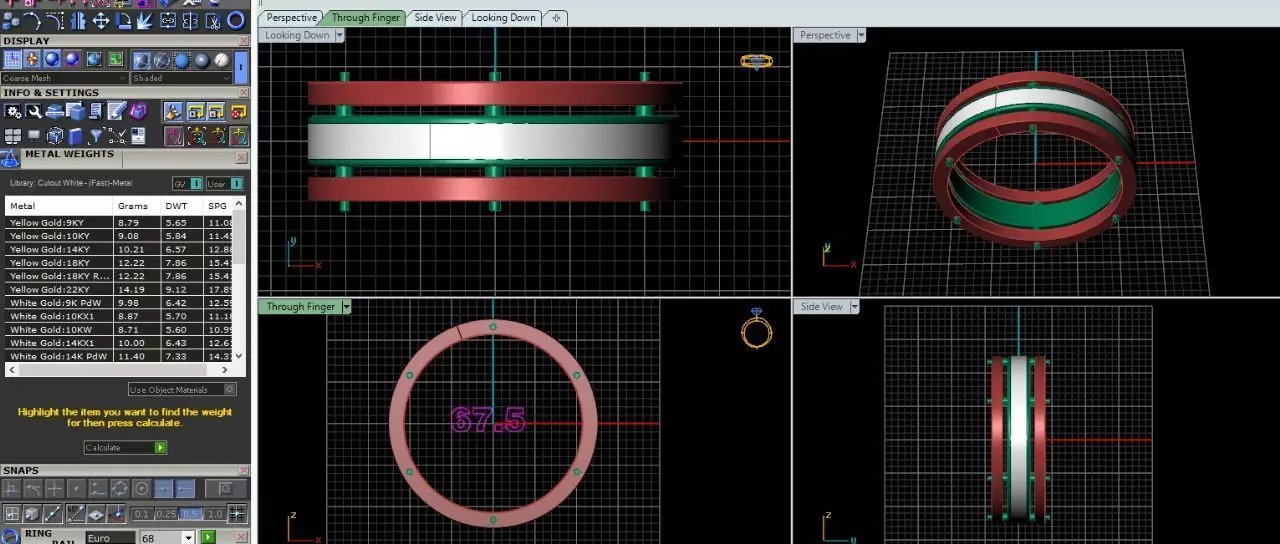Click the split with scissors tool icon
This screenshot has height=544, width=1280.
point(213,21)
